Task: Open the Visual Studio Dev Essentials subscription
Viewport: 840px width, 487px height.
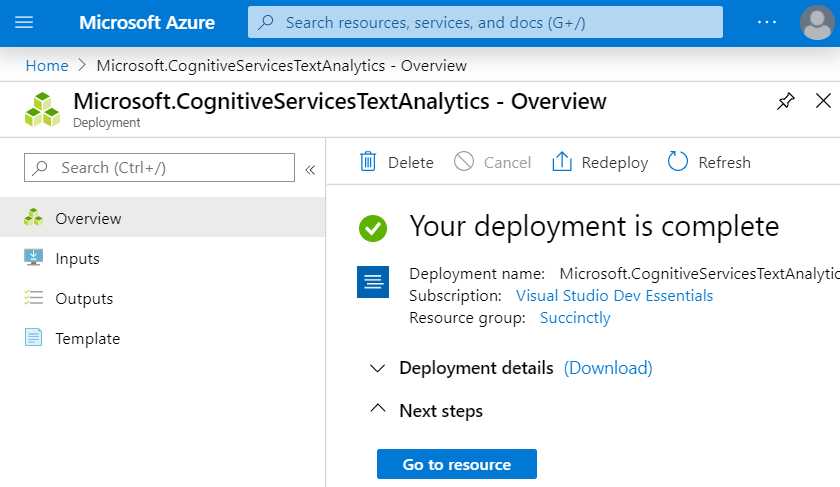Action: click(614, 296)
